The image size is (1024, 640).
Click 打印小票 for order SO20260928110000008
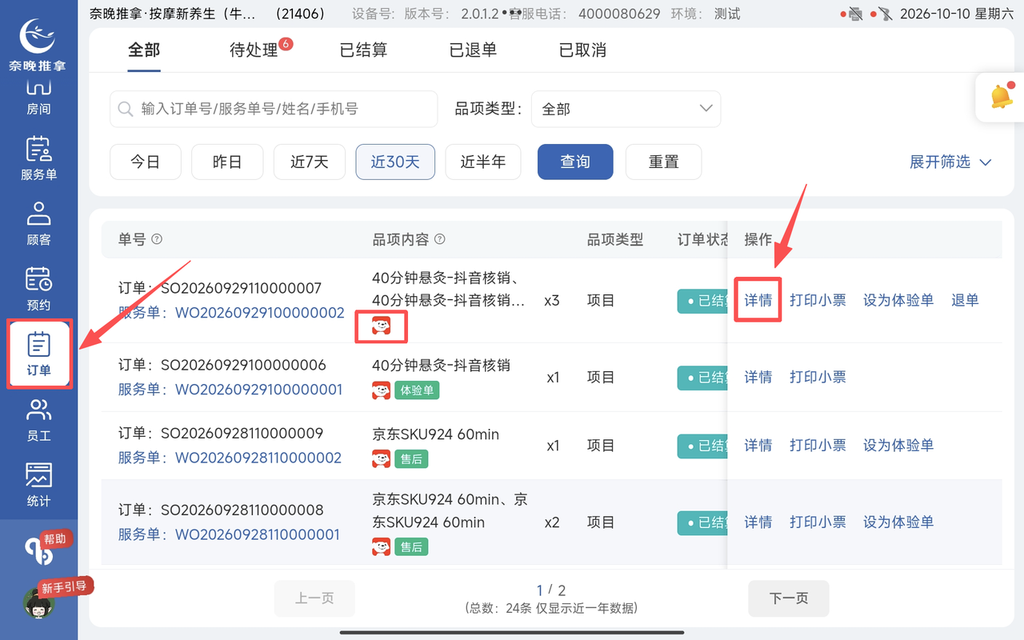pos(818,522)
